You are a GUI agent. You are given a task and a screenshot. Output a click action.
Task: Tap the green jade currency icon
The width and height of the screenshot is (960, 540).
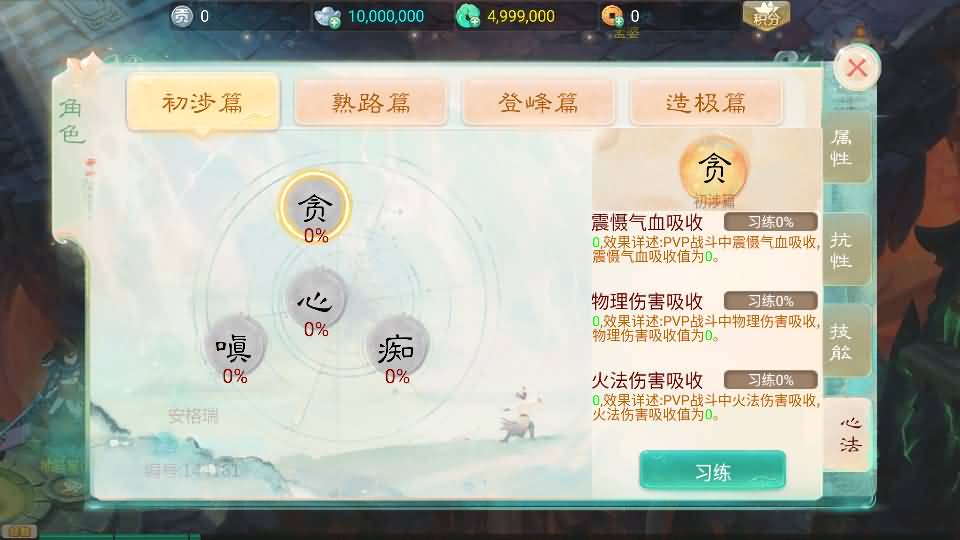468,16
